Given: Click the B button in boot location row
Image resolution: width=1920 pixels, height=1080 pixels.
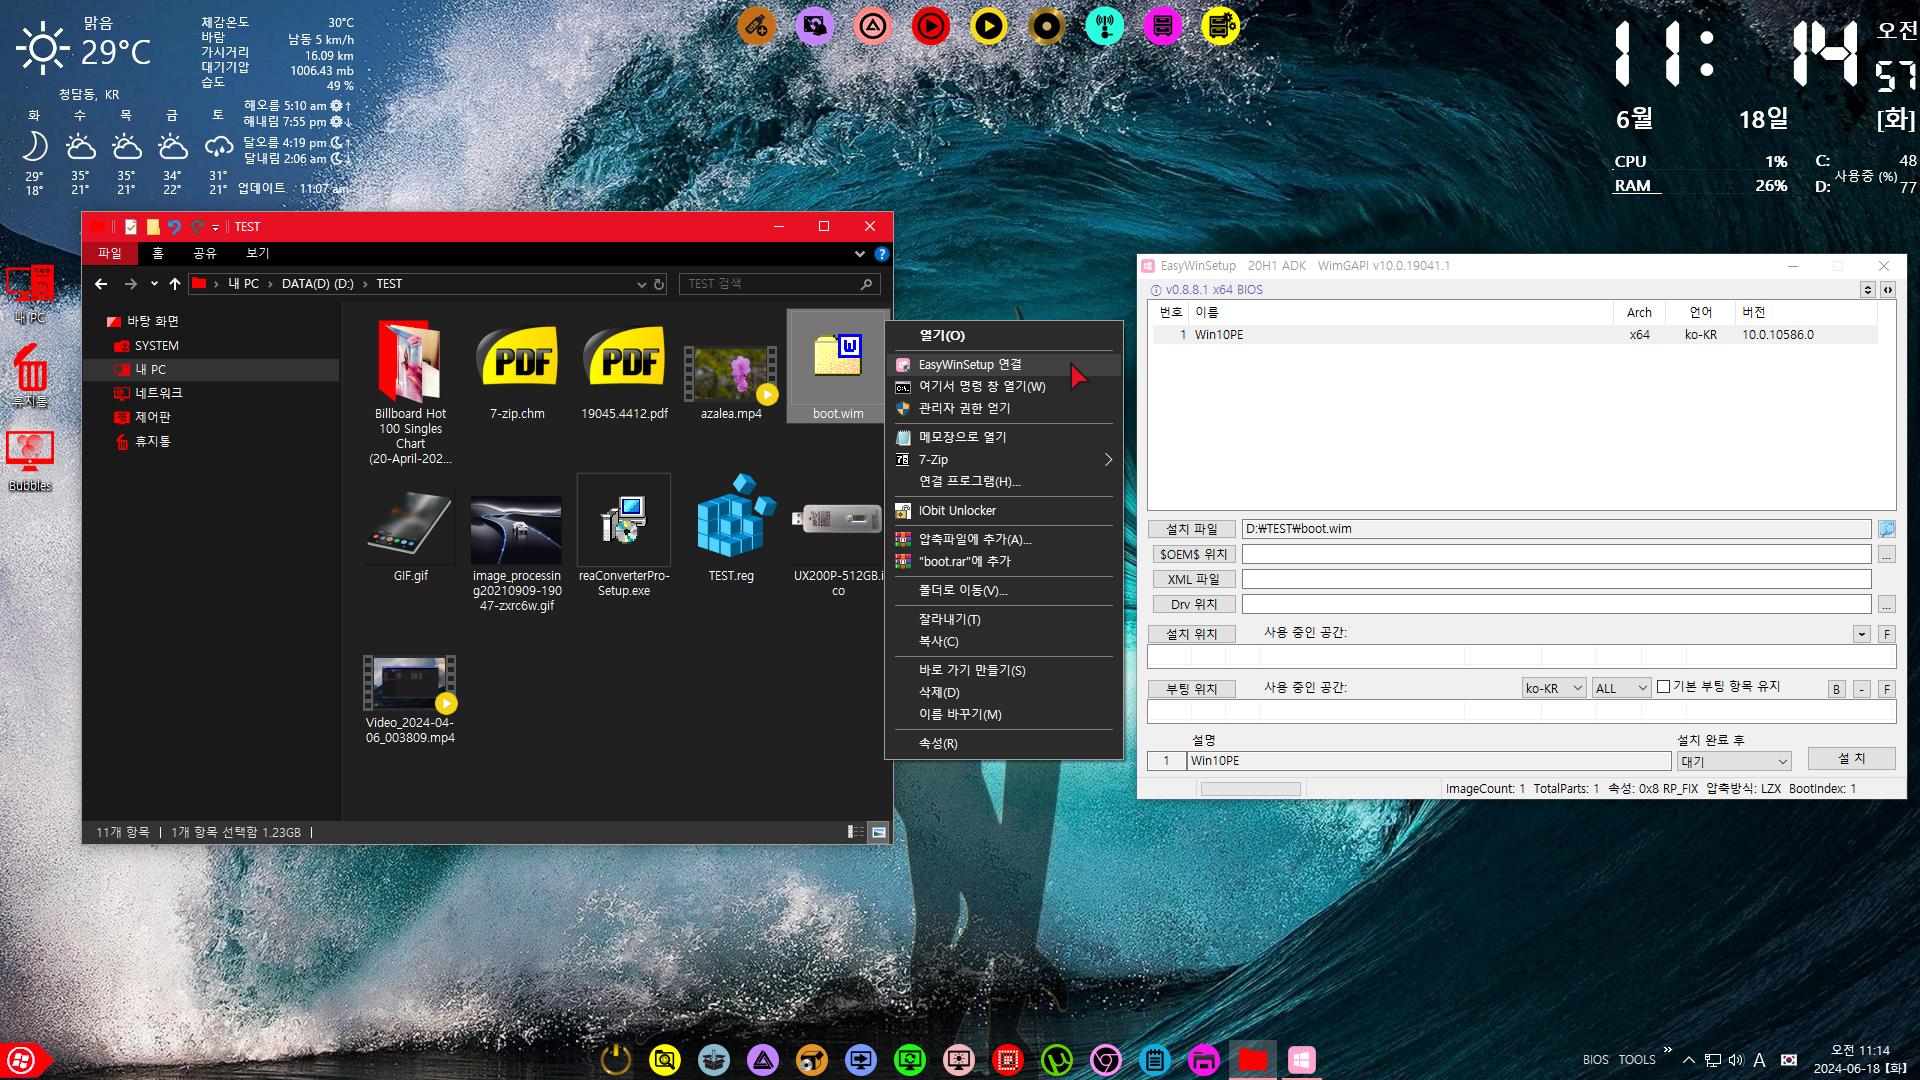Looking at the screenshot, I should (1836, 689).
